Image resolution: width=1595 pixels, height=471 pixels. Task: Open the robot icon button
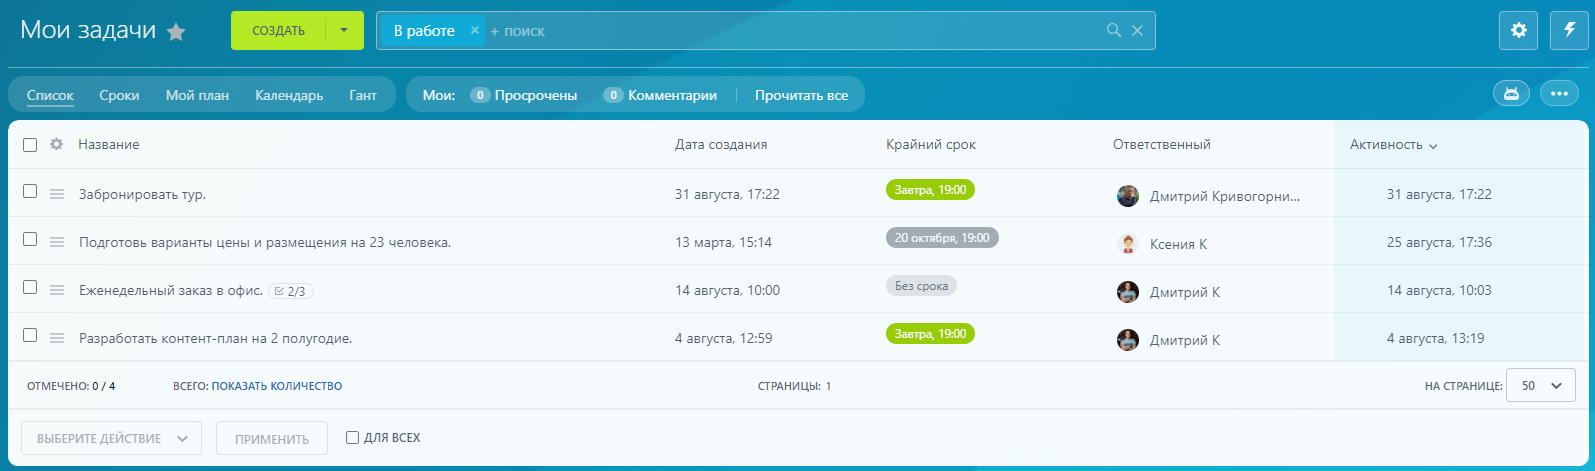tap(1511, 94)
